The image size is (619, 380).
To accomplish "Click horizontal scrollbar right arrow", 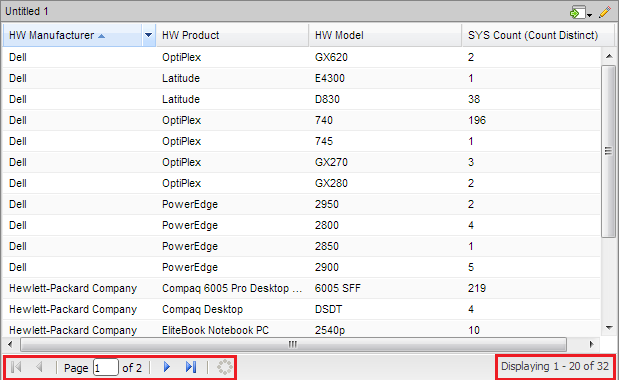I will [591, 344].
